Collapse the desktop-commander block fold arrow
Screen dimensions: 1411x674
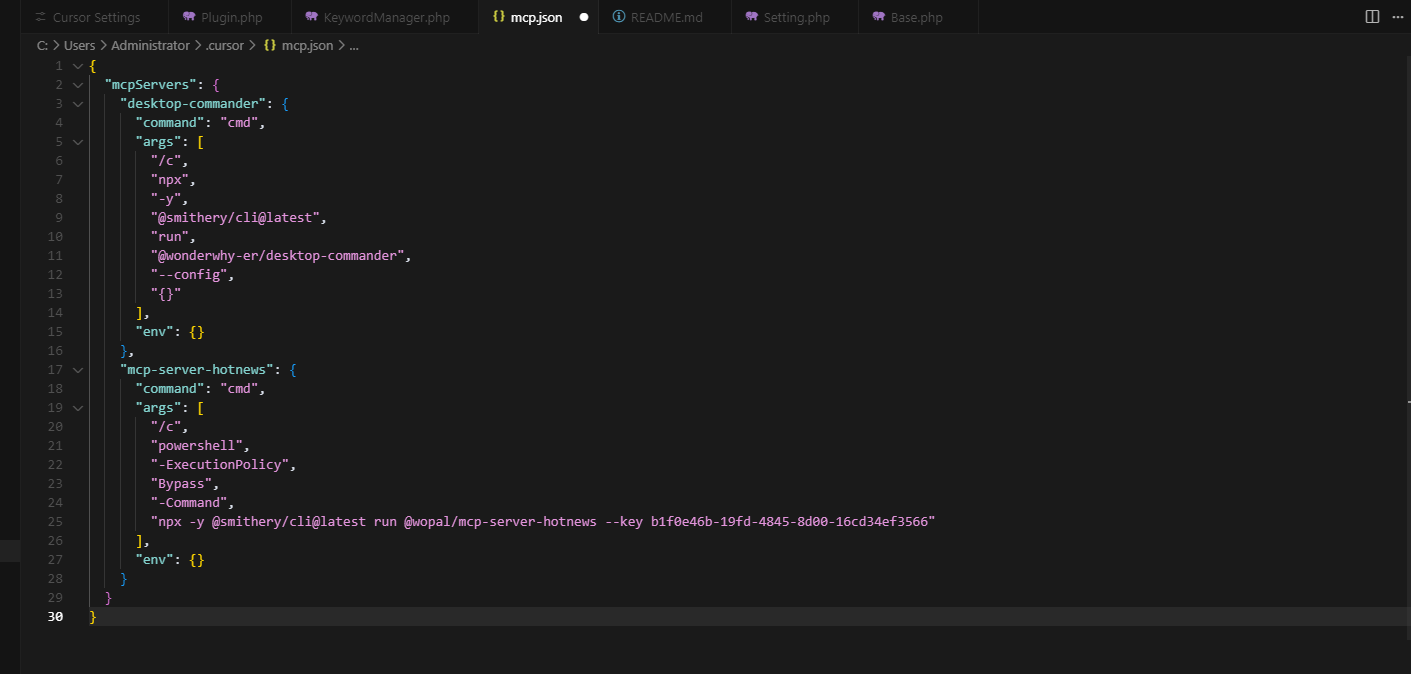pyautogui.click(x=78, y=104)
